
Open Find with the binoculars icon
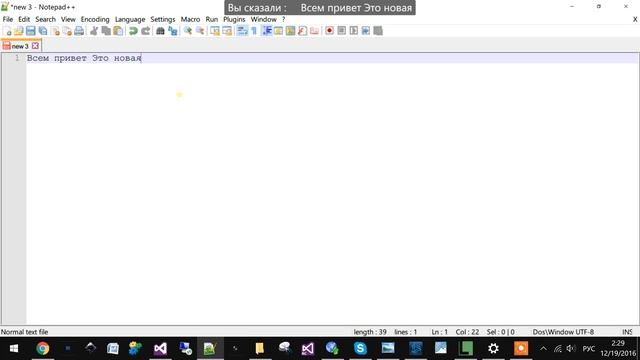160,31
